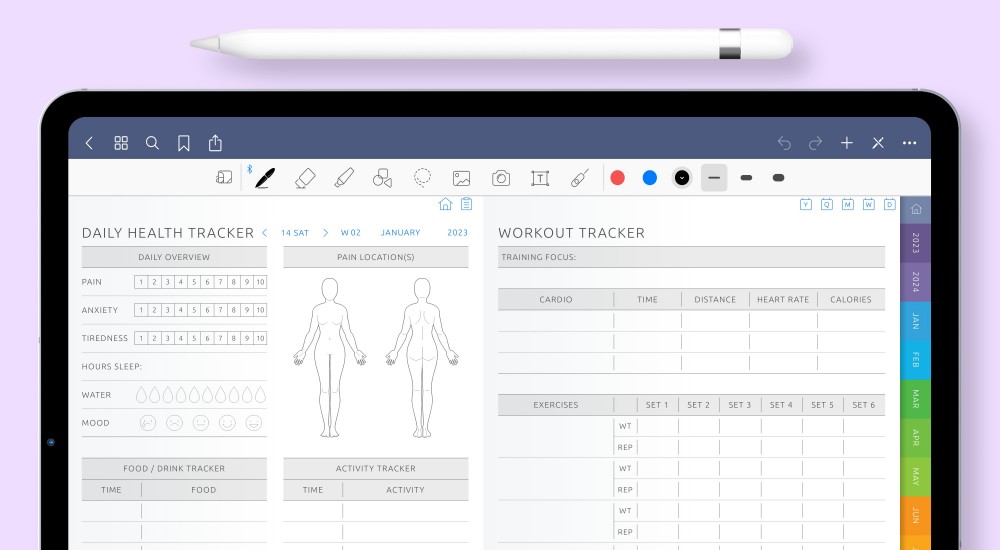This screenshot has width=1000, height=550.
Task: Mark anxiety level 1 box
Action: click(141, 310)
